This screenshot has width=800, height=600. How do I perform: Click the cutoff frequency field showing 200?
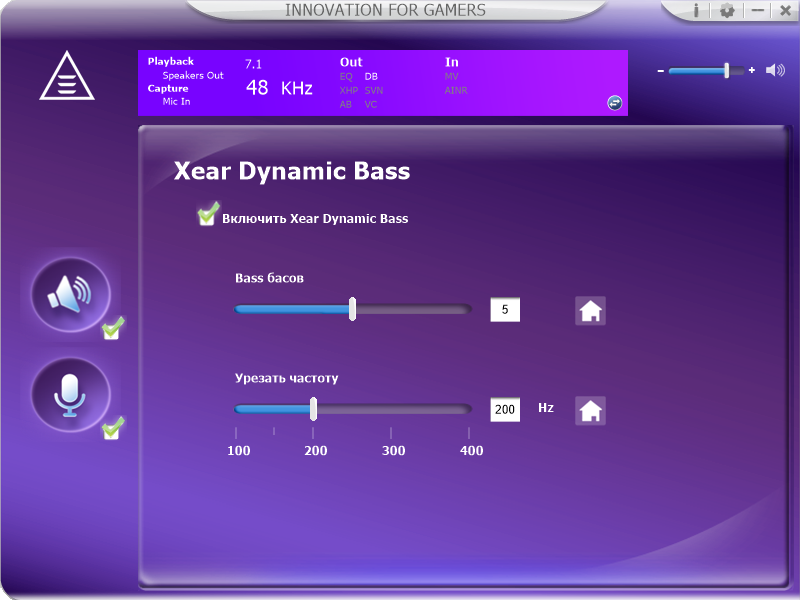click(x=505, y=409)
